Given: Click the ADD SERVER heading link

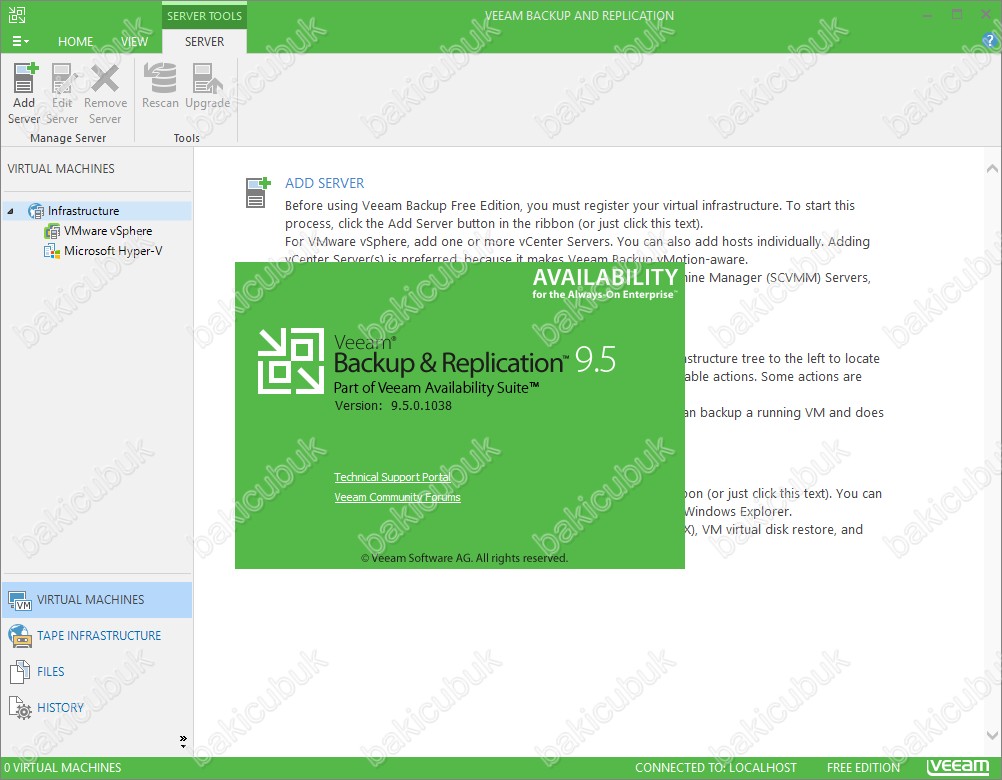Looking at the screenshot, I should (x=325, y=183).
